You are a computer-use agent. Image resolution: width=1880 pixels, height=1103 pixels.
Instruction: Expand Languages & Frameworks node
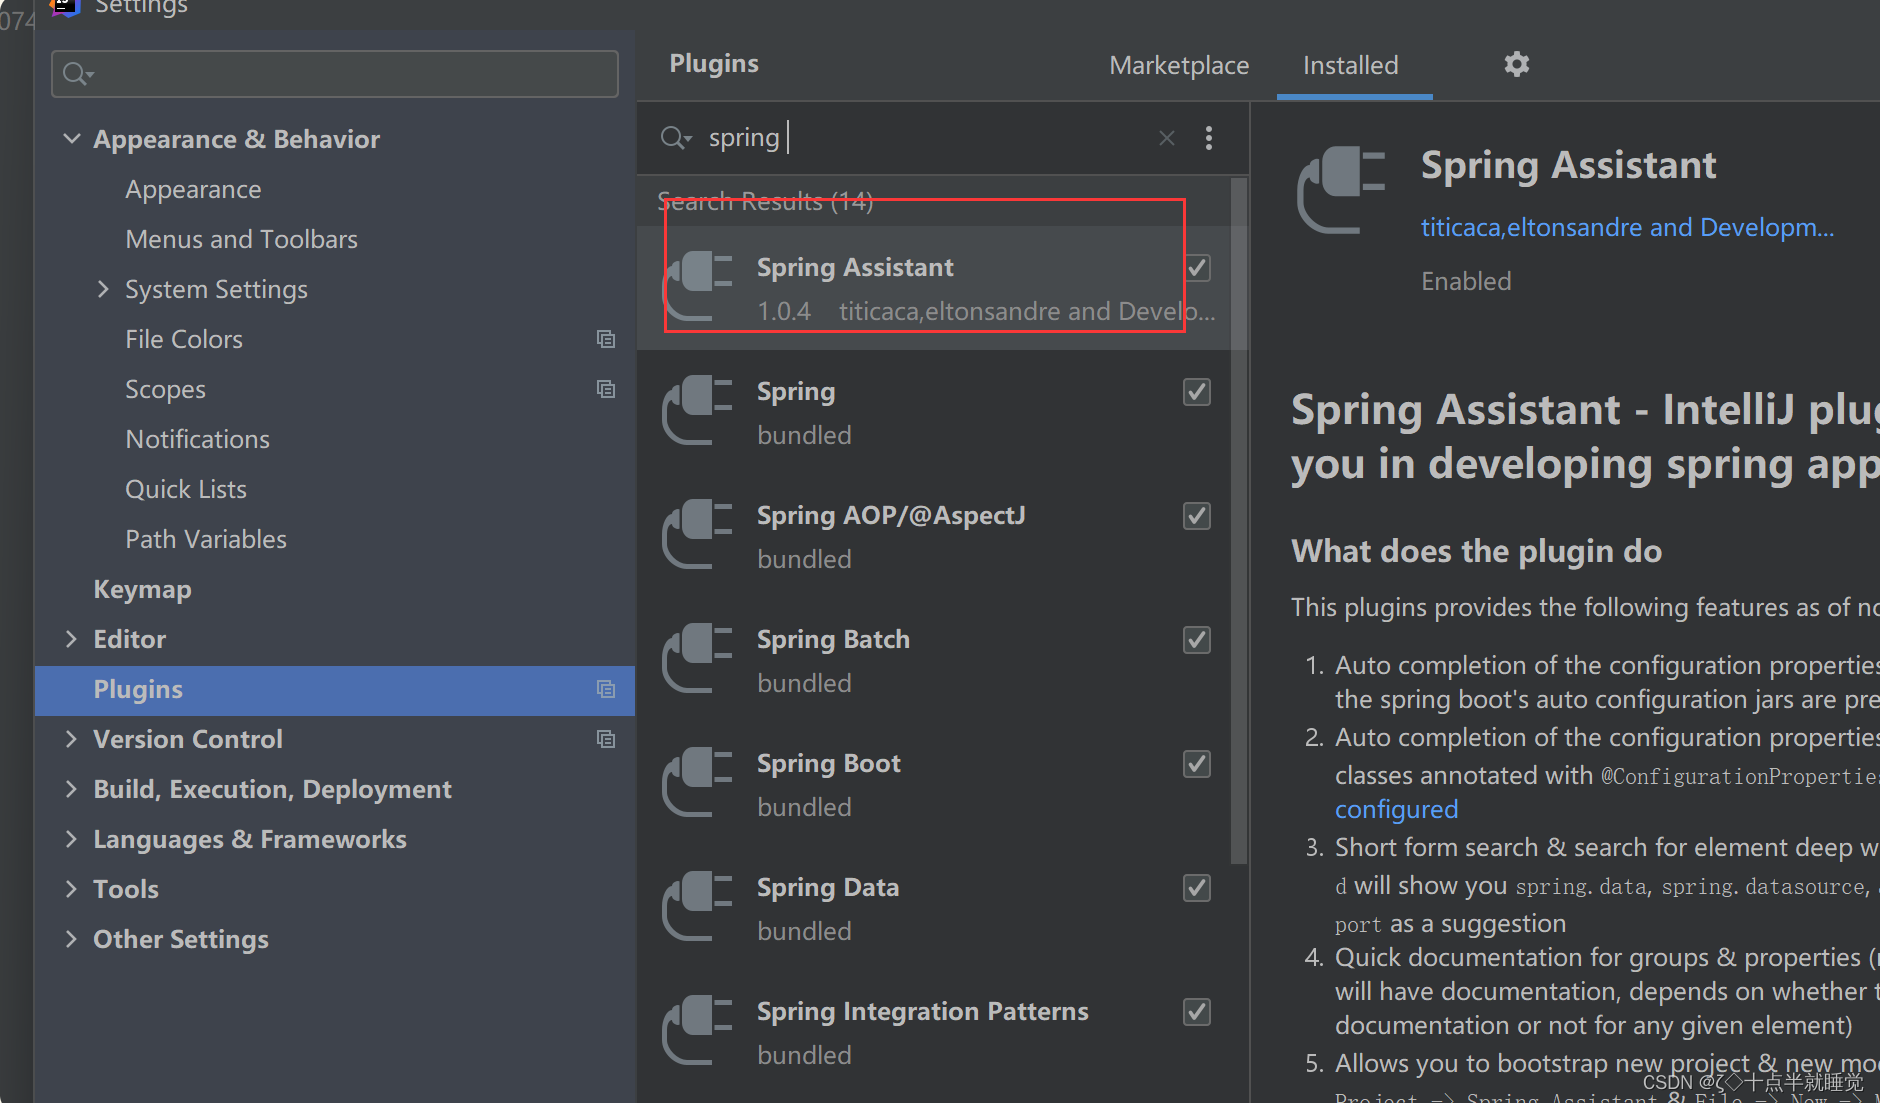point(71,839)
